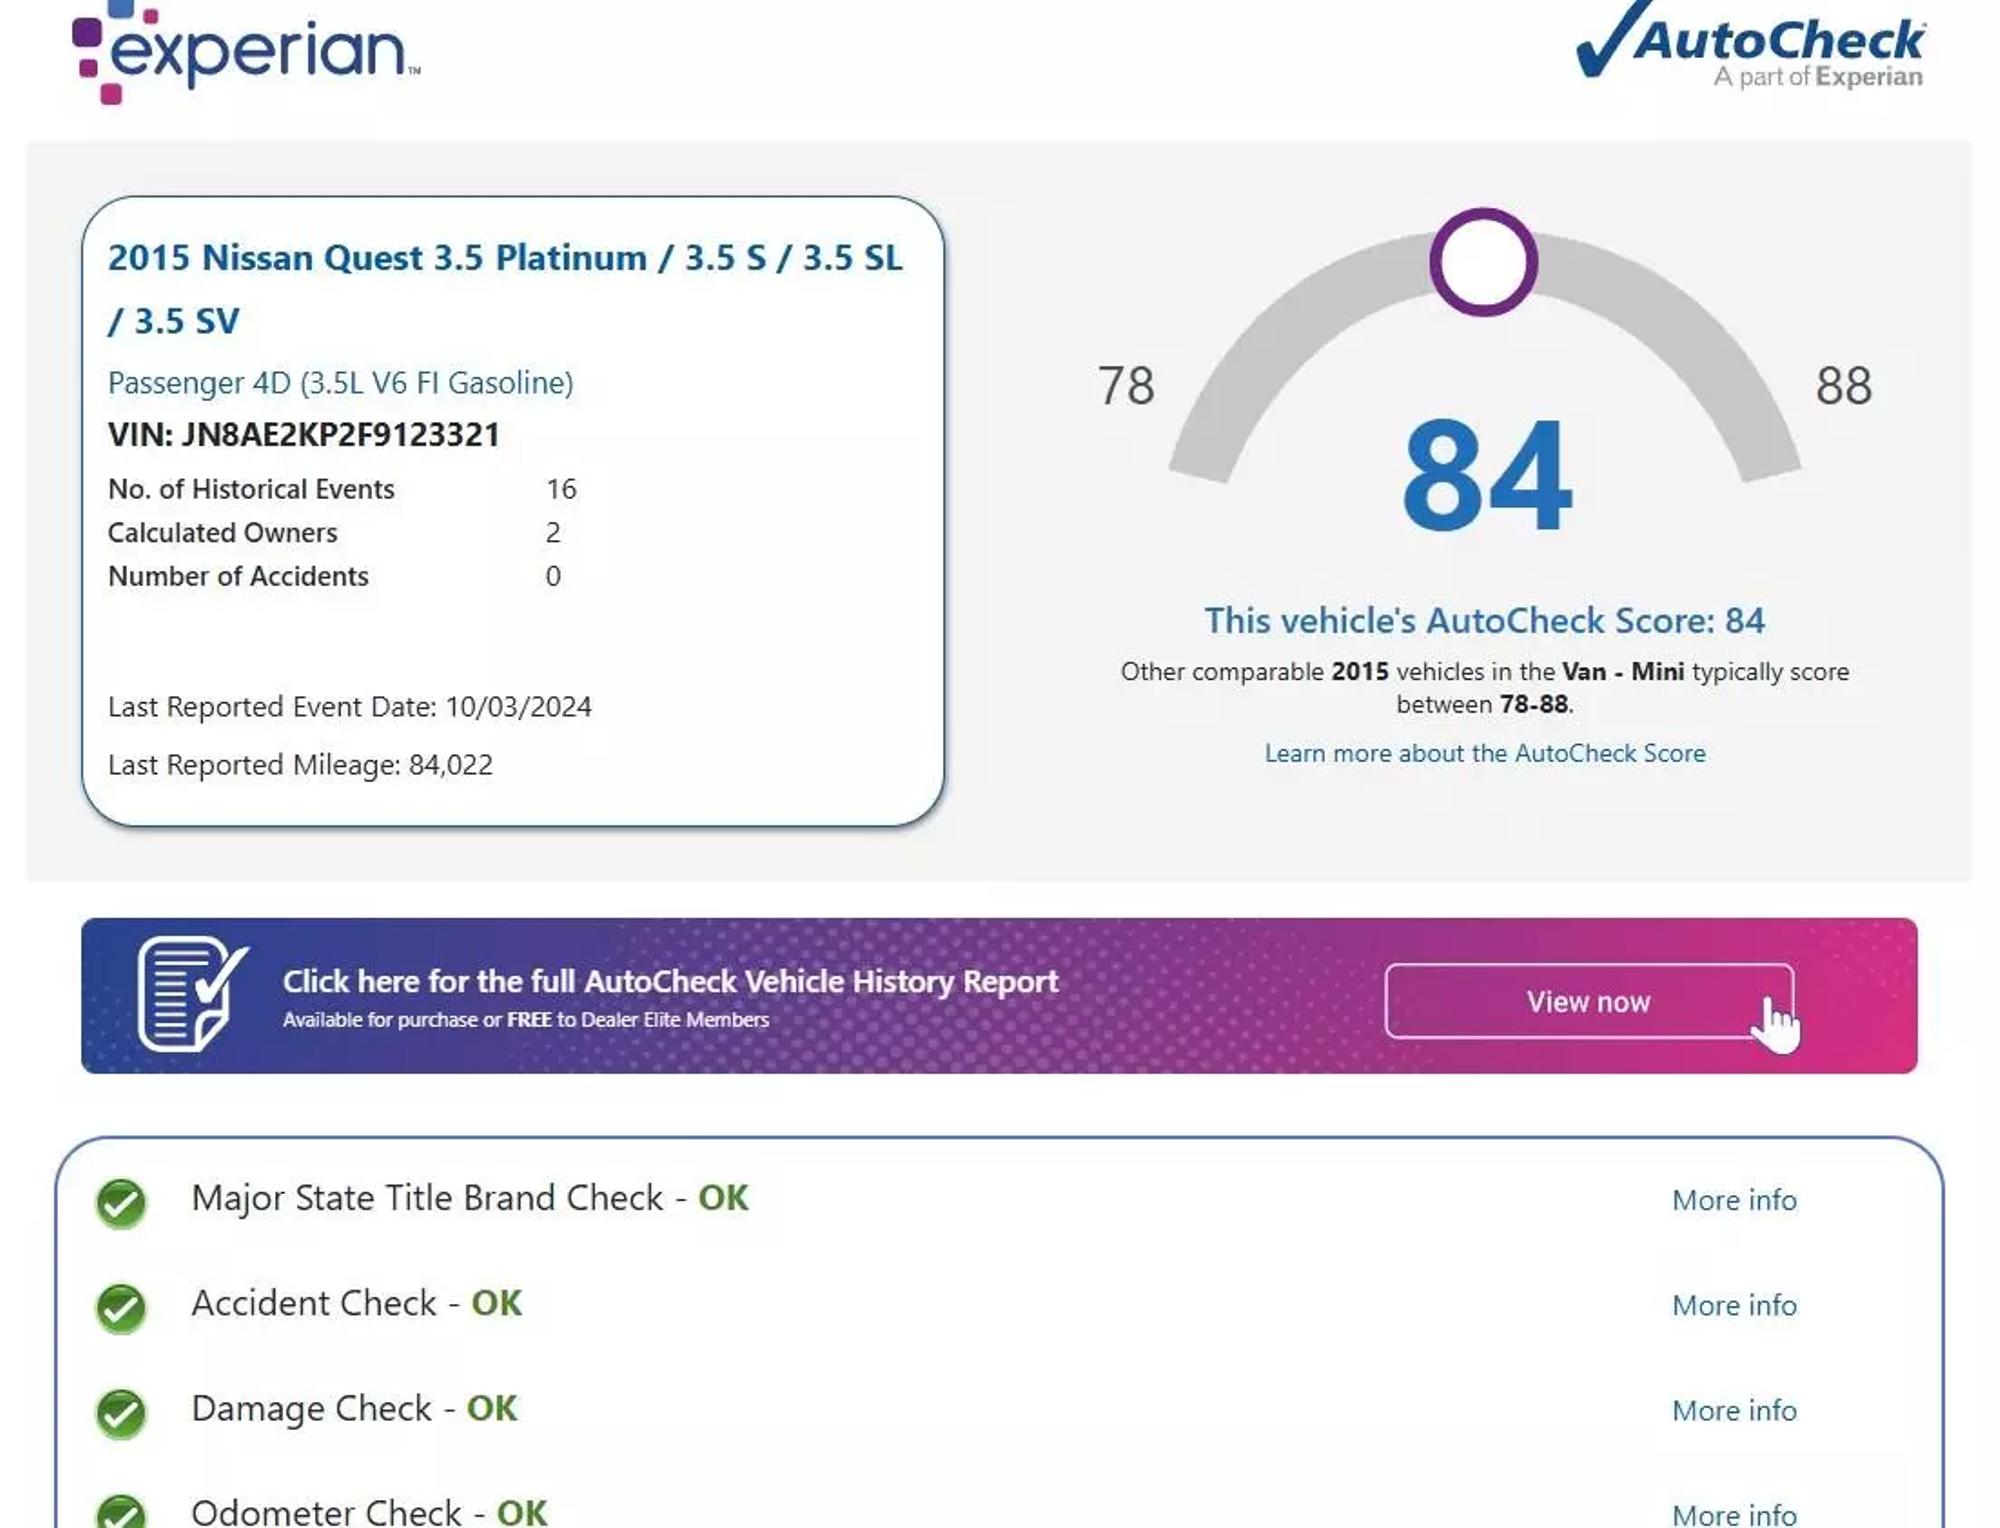Click the Number of Accidents row
Viewport: 2000px width, 1528px height.
click(334, 577)
